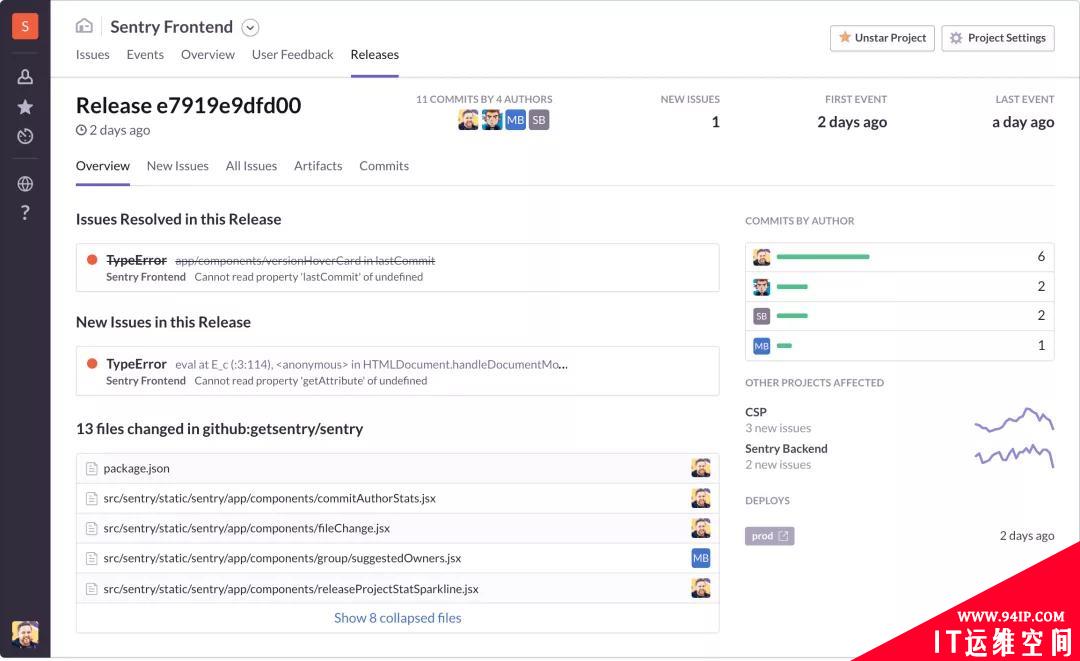Image resolution: width=1080 pixels, height=661 pixels.
Task: Click MB badge on suggestedOwners.jsx row
Action: (700, 558)
